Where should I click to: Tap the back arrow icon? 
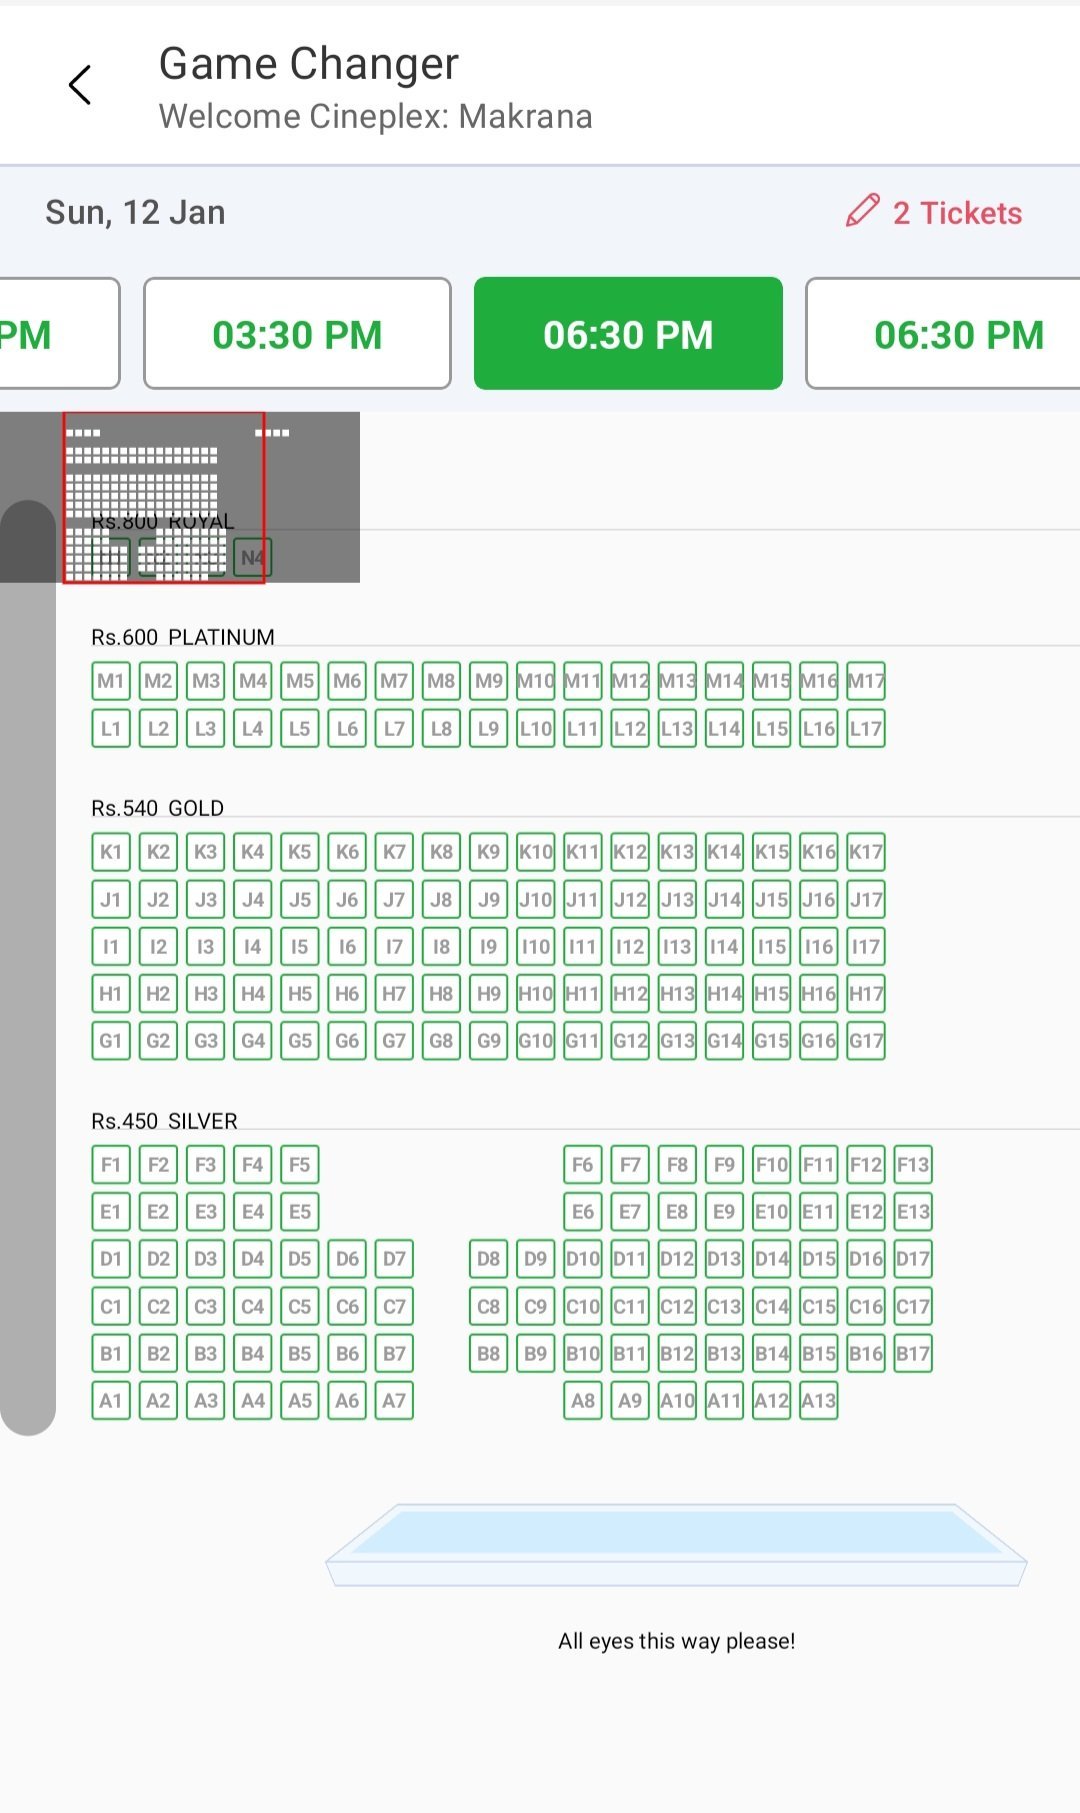tap(80, 85)
